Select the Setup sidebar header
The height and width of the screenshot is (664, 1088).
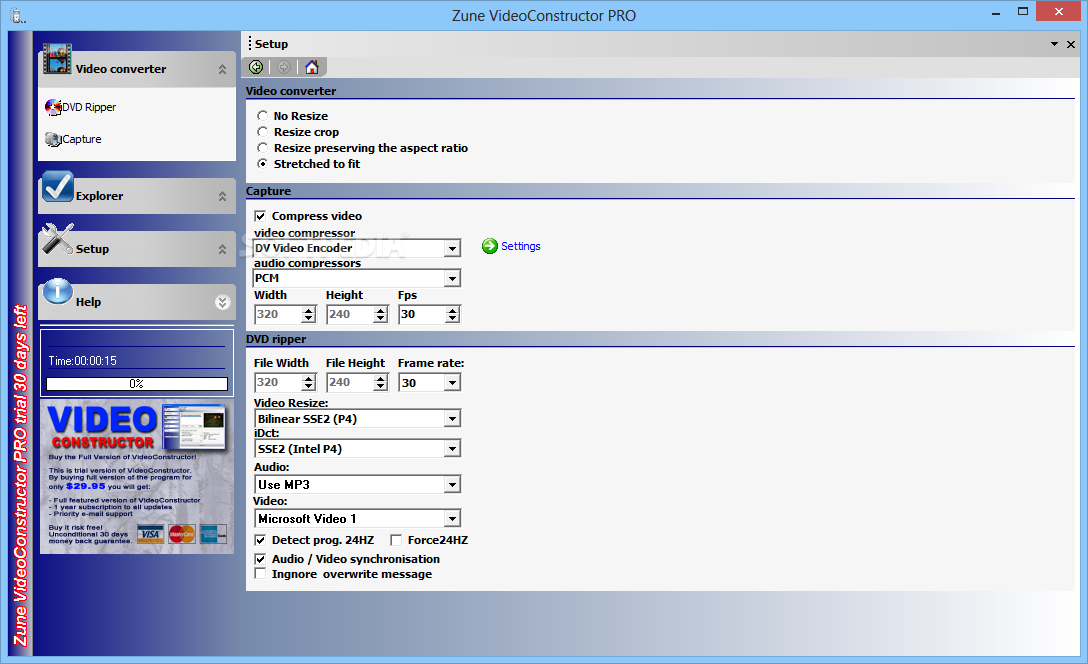pyautogui.click(x=137, y=249)
